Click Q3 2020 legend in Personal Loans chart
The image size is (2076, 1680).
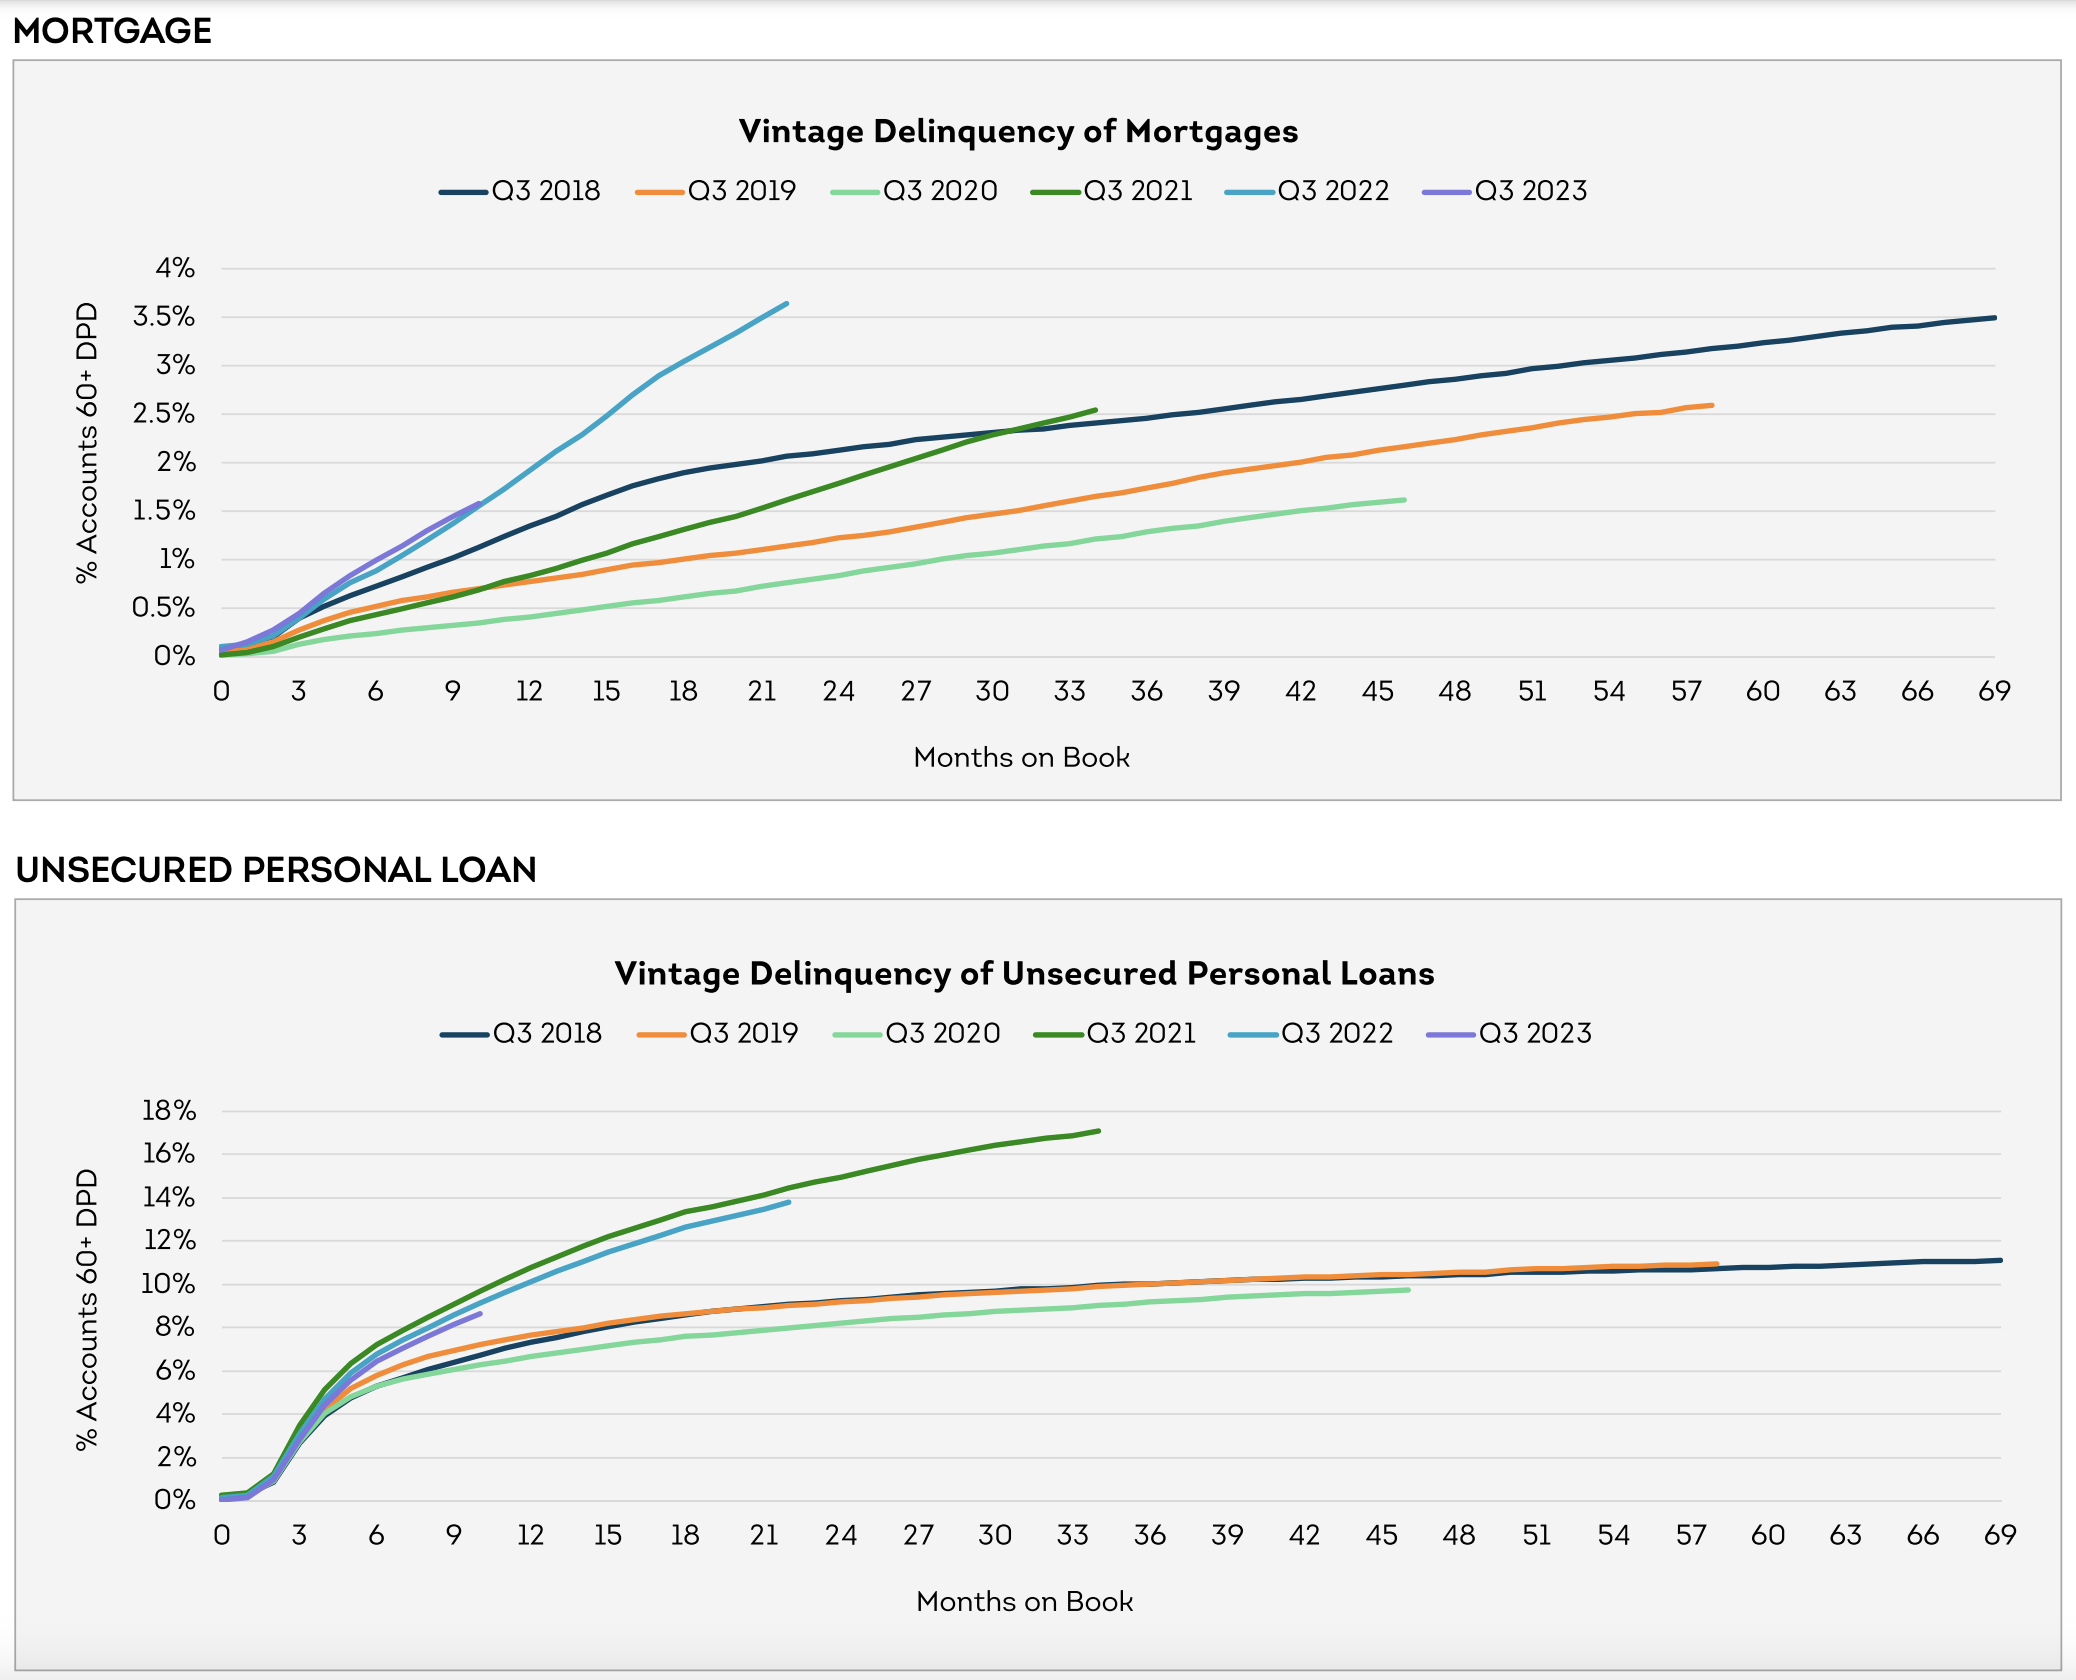click(x=942, y=1033)
